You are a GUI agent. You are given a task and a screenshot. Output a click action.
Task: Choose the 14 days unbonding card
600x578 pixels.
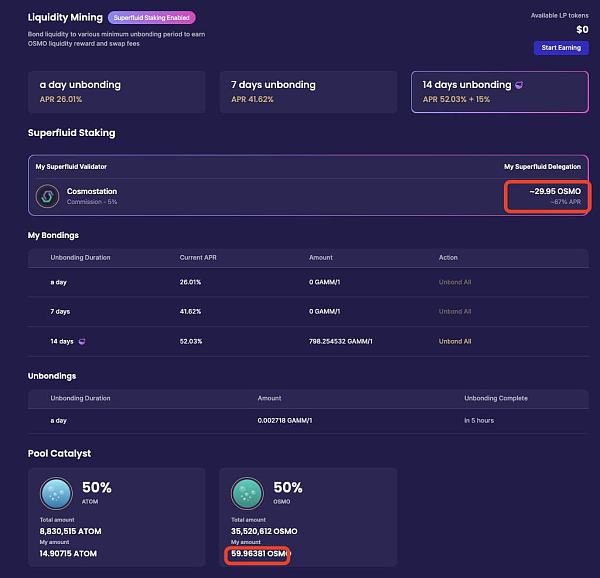click(x=499, y=92)
